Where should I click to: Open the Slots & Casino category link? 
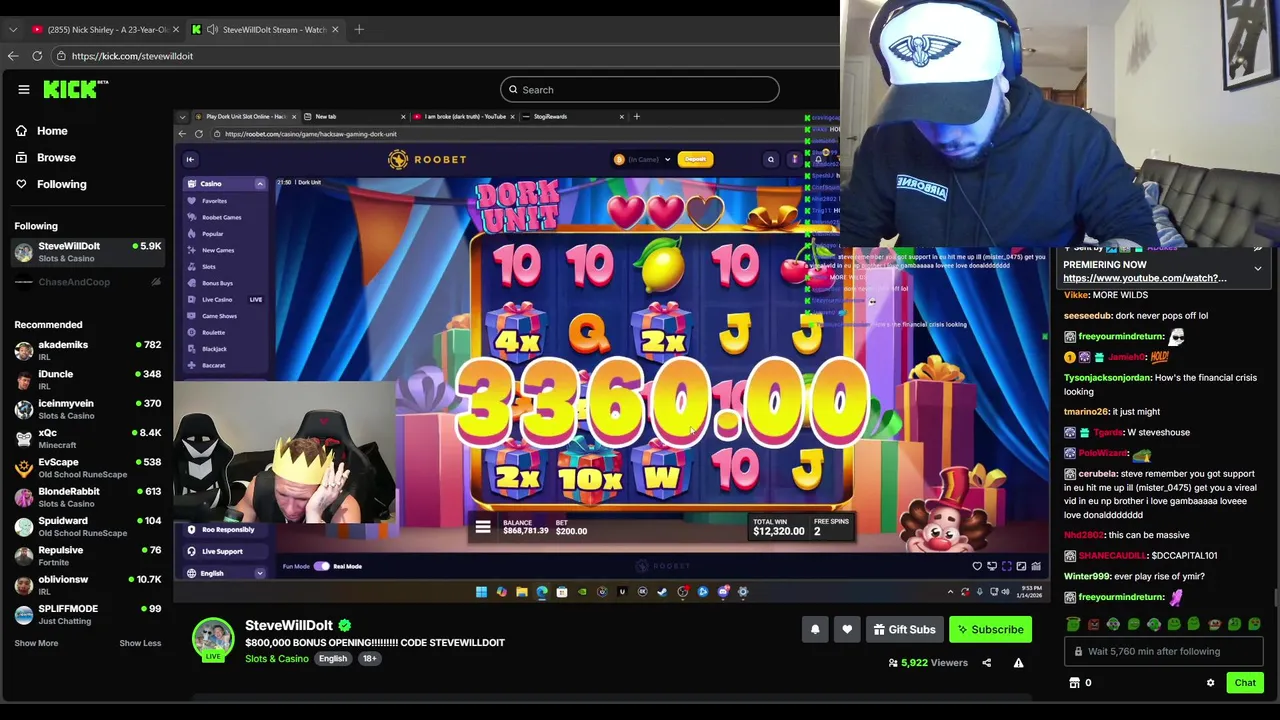pos(277,659)
